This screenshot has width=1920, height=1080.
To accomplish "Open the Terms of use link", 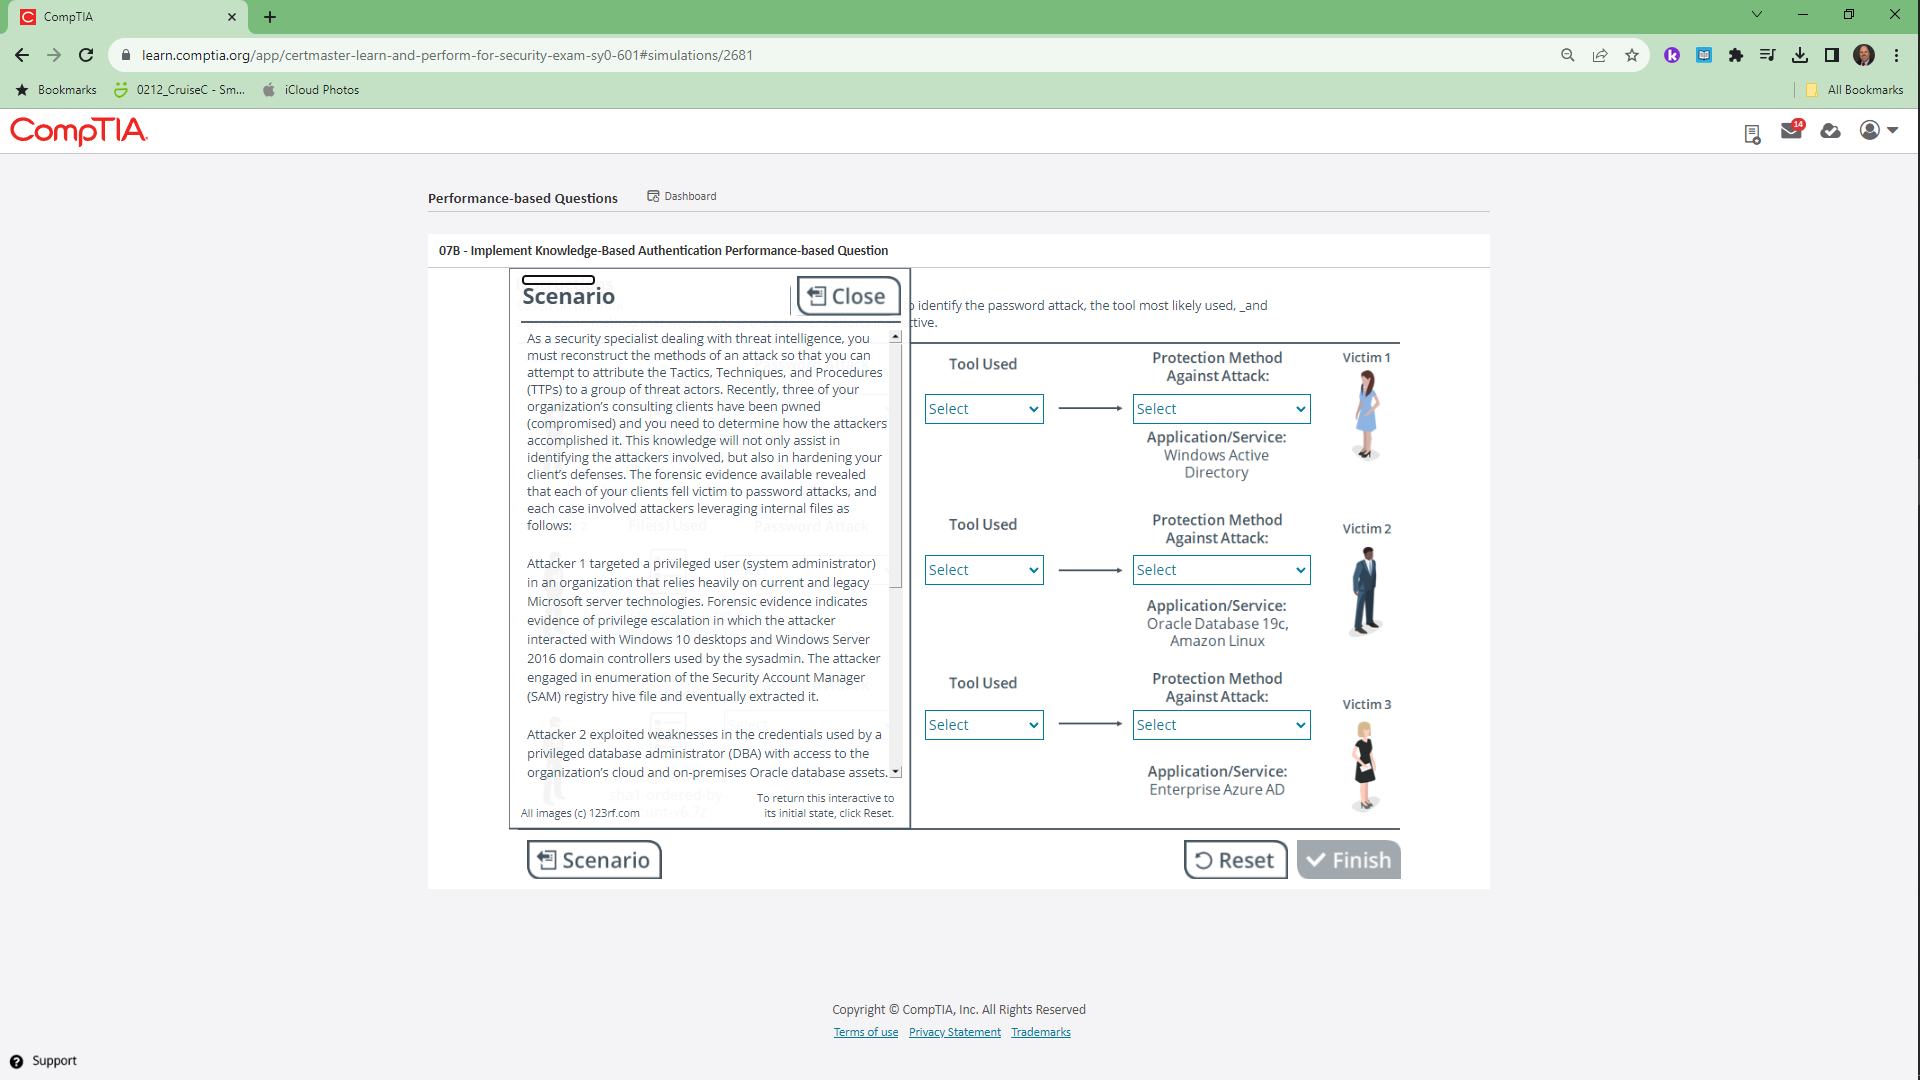I will click(865, 1032).
